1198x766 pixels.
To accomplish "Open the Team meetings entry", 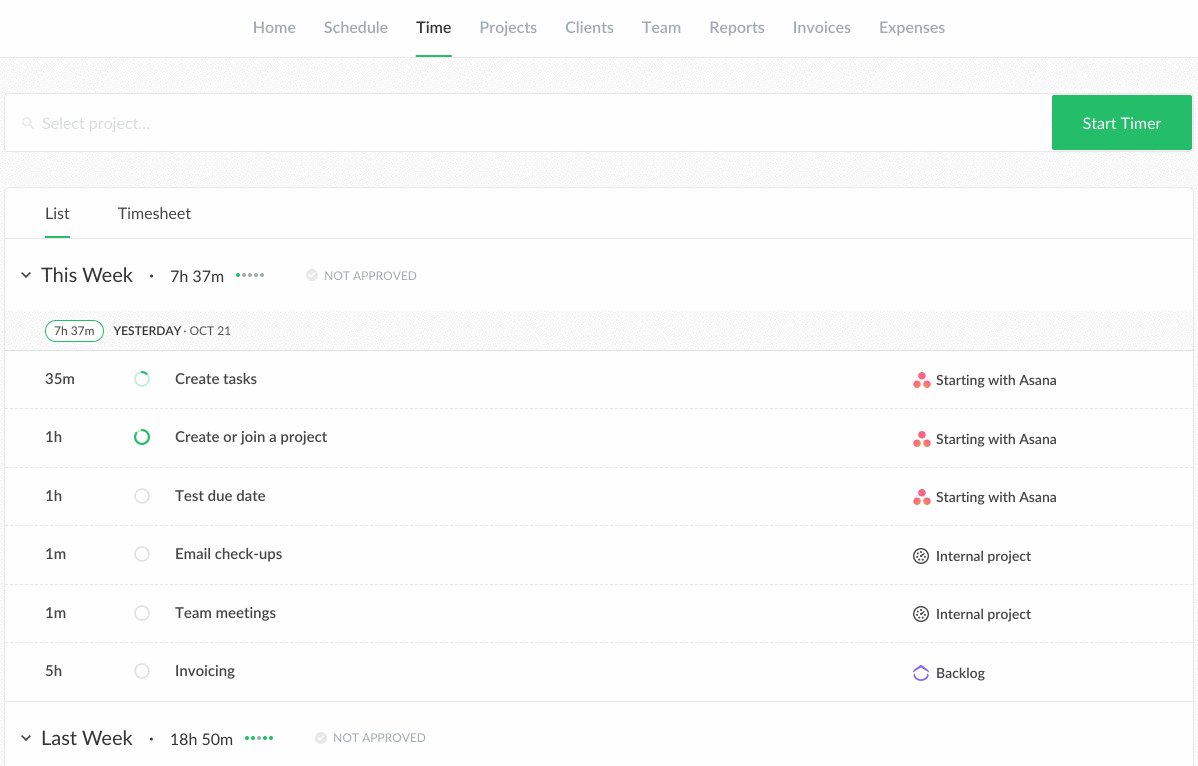I will [225, 612].
